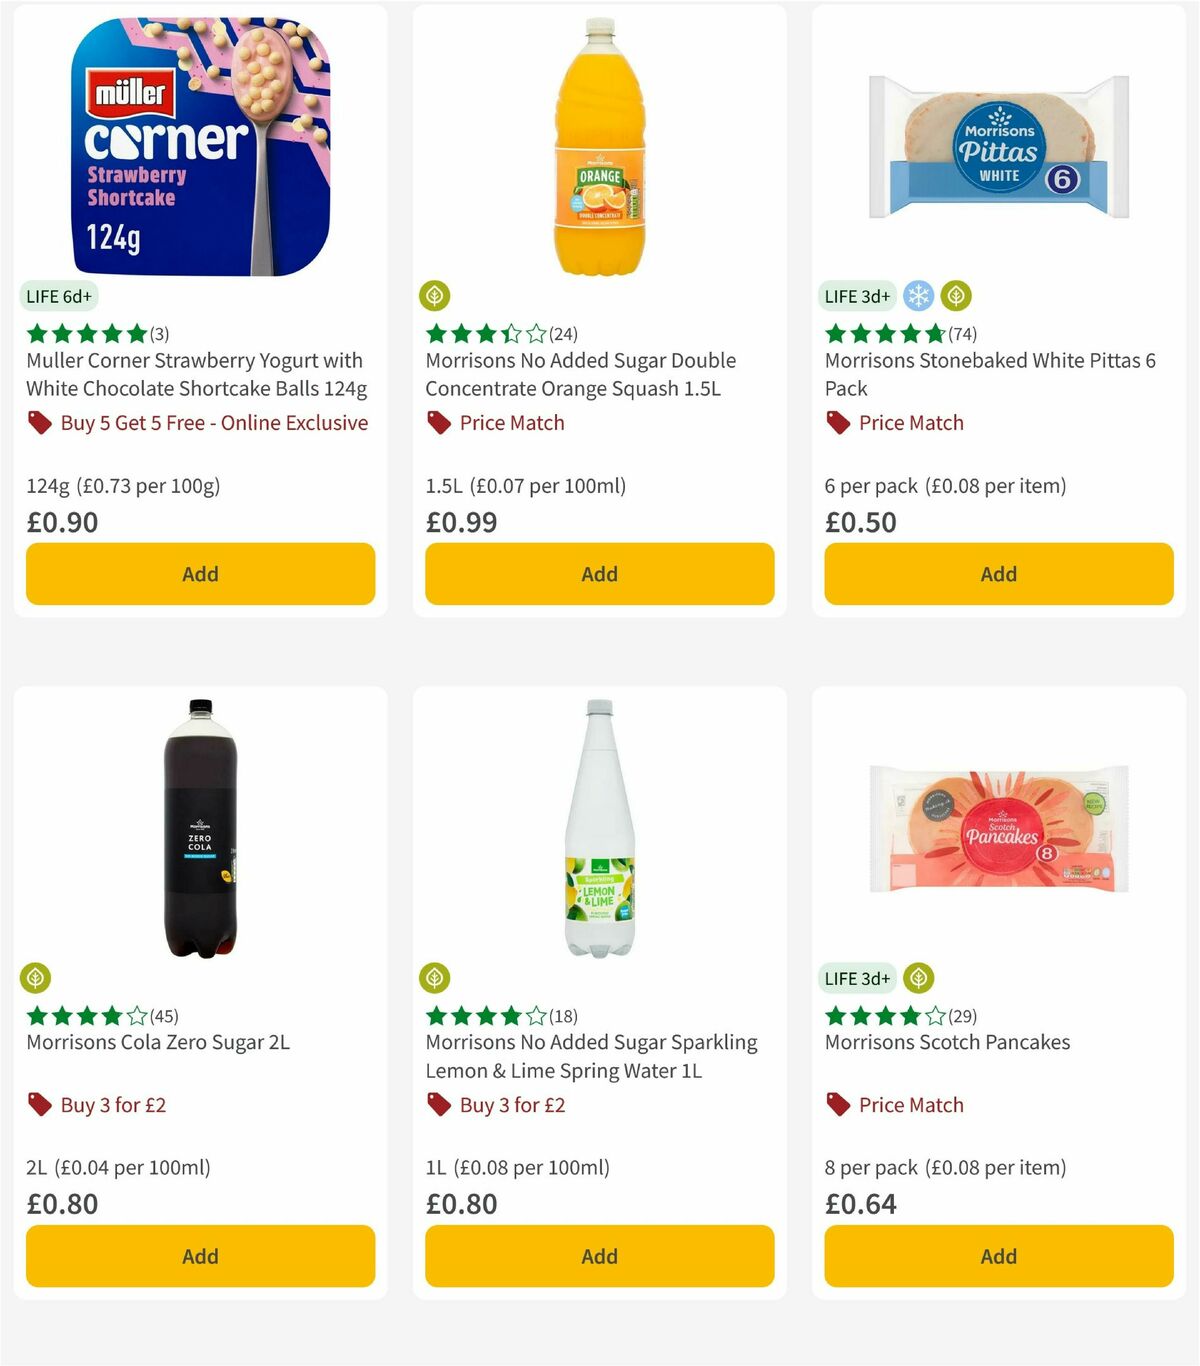Add sparkling lemon and lime water to basket
Viewport: 1200px width, 1366px height.
(599, 1256)
